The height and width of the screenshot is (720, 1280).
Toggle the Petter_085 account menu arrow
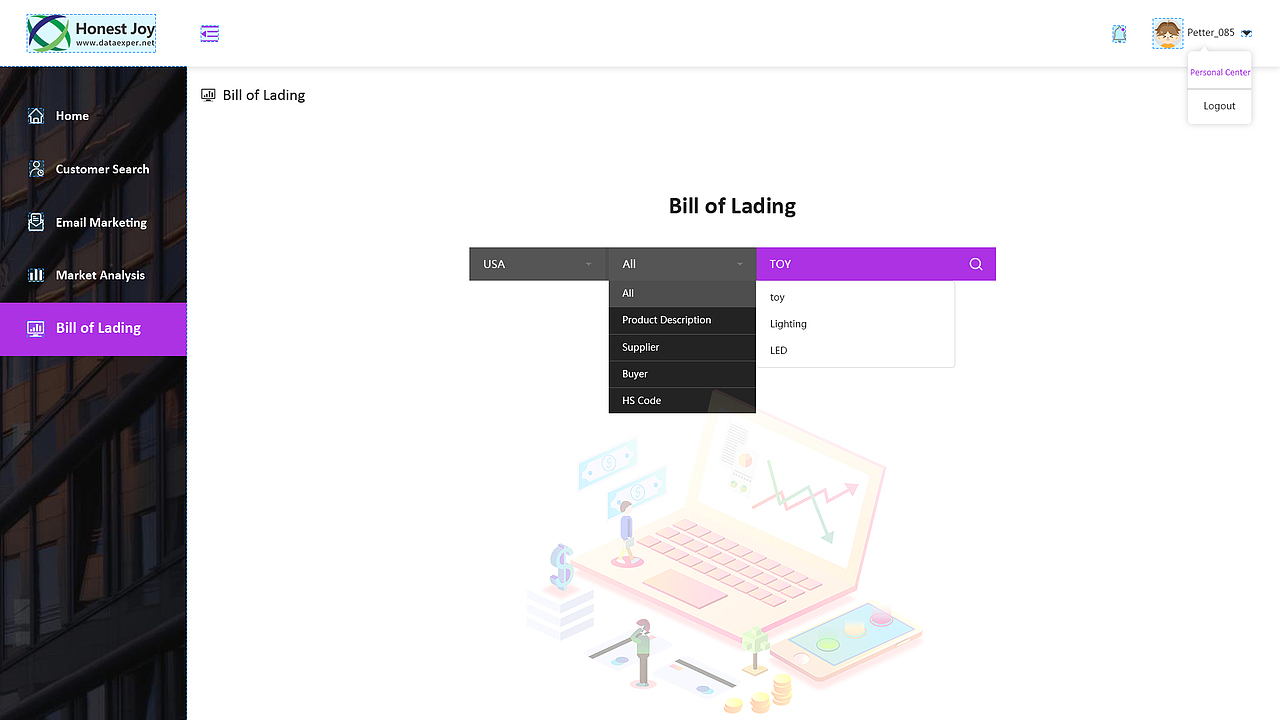tap(1246, 34)
